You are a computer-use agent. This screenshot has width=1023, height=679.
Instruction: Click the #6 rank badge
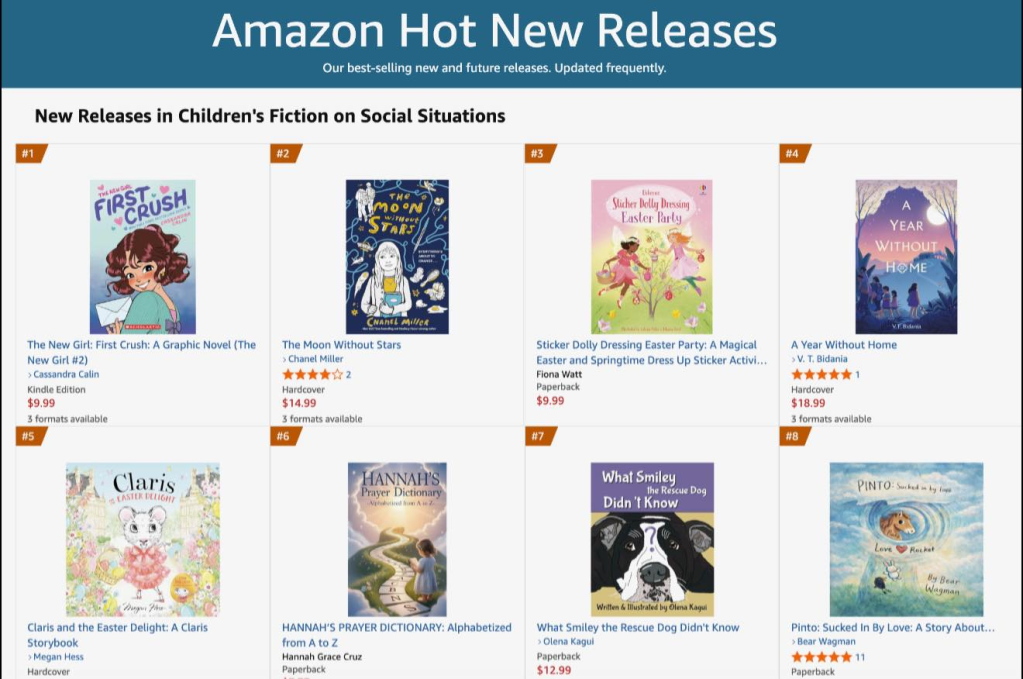pyautogui.click(x=284, y=436)
